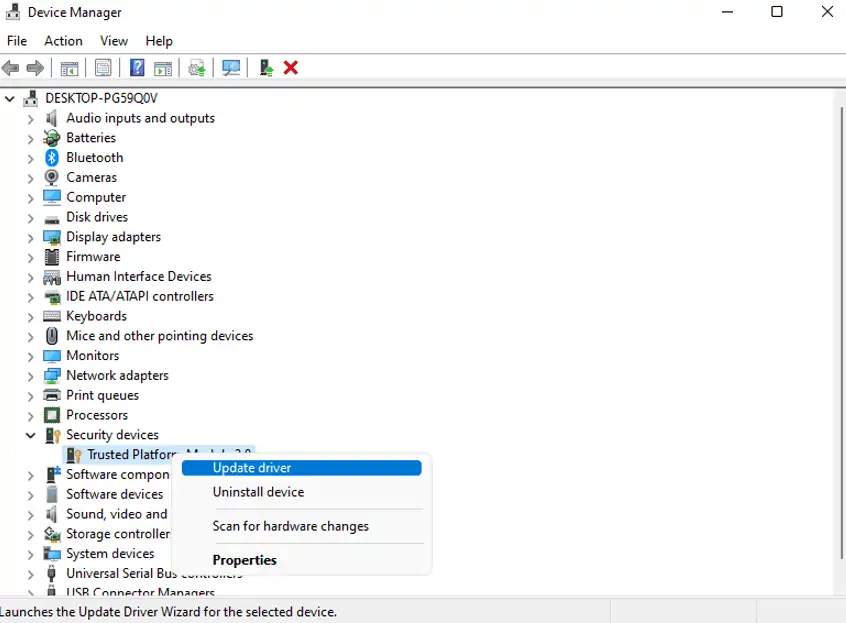Click the Show/Hide console tree toolbar icon

tap(69, 69)
